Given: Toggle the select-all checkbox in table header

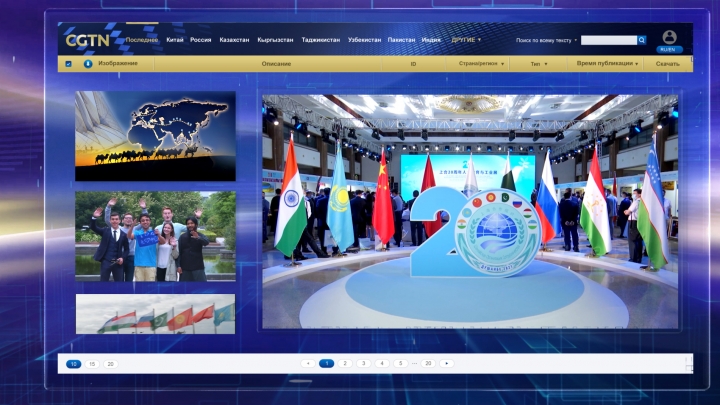Looking at the screenshot, I should click(x=68, y=63).
